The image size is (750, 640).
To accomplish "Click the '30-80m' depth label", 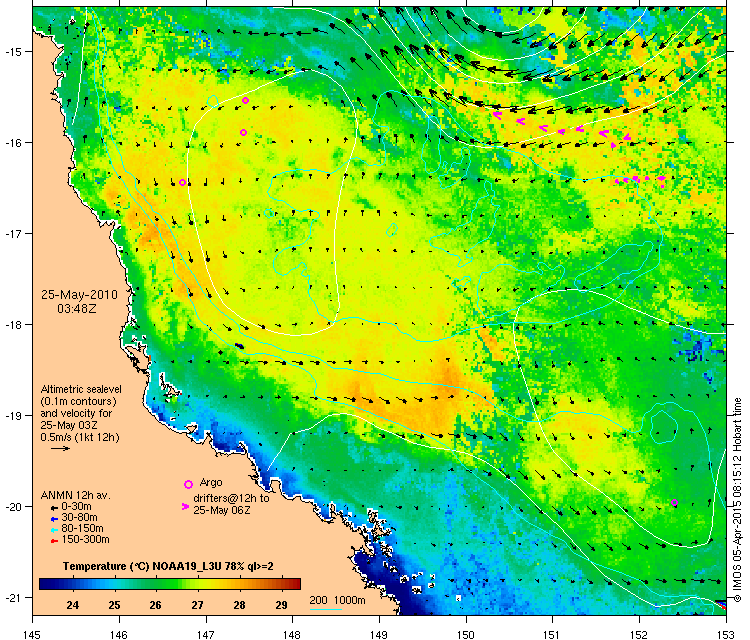I will pos(79,518).
